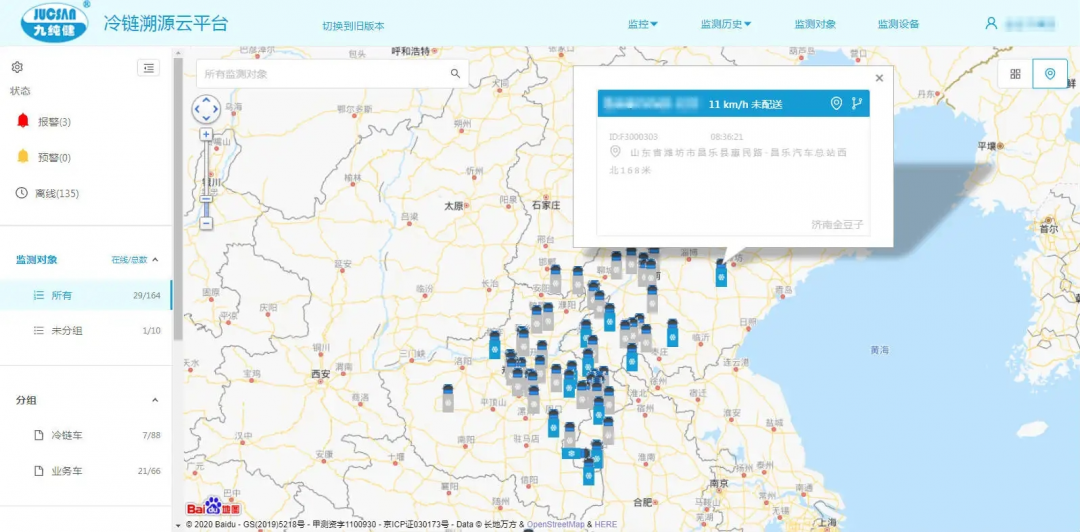Click sidebar vertical scrollbar
This screenshot has height=532, width=1080.
point(178,198)
